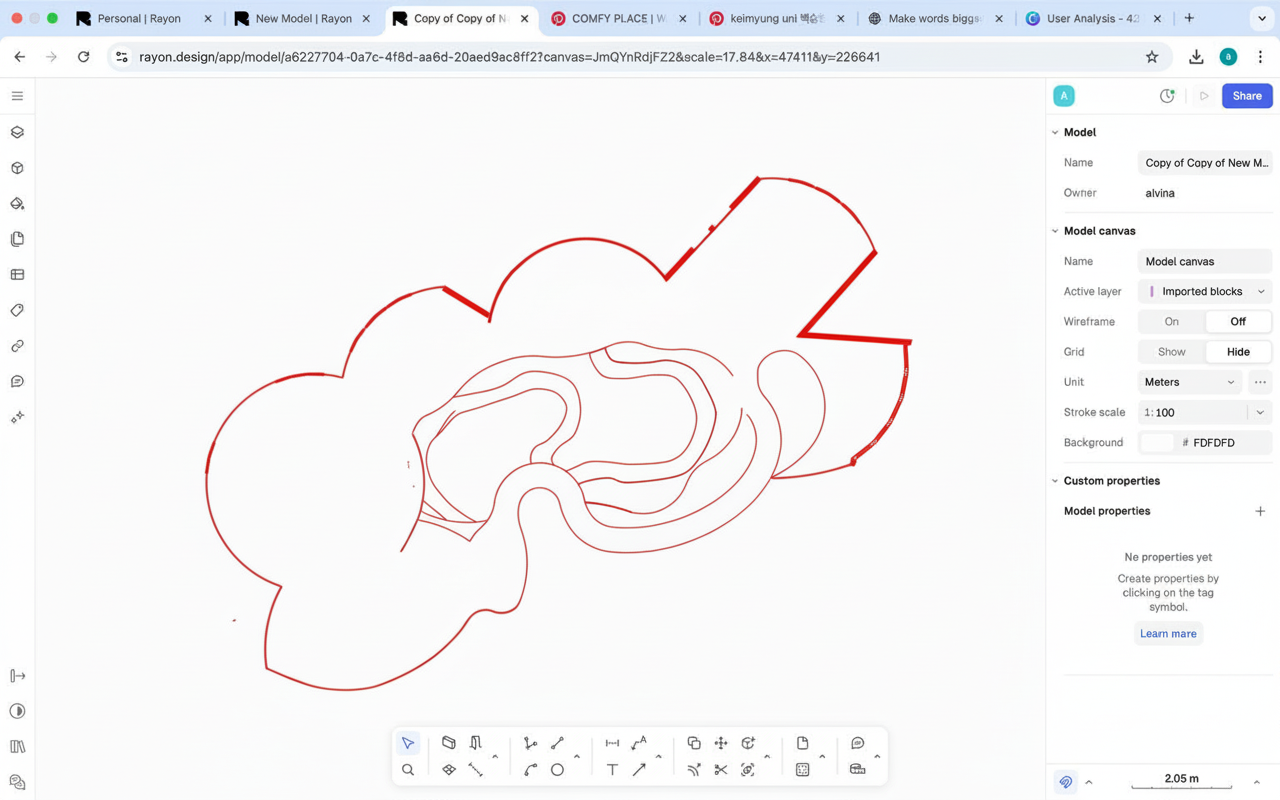This screenshot has height=800, width=1280.
Task: Set Grid to Show
Action: [x=1171, y=352]
